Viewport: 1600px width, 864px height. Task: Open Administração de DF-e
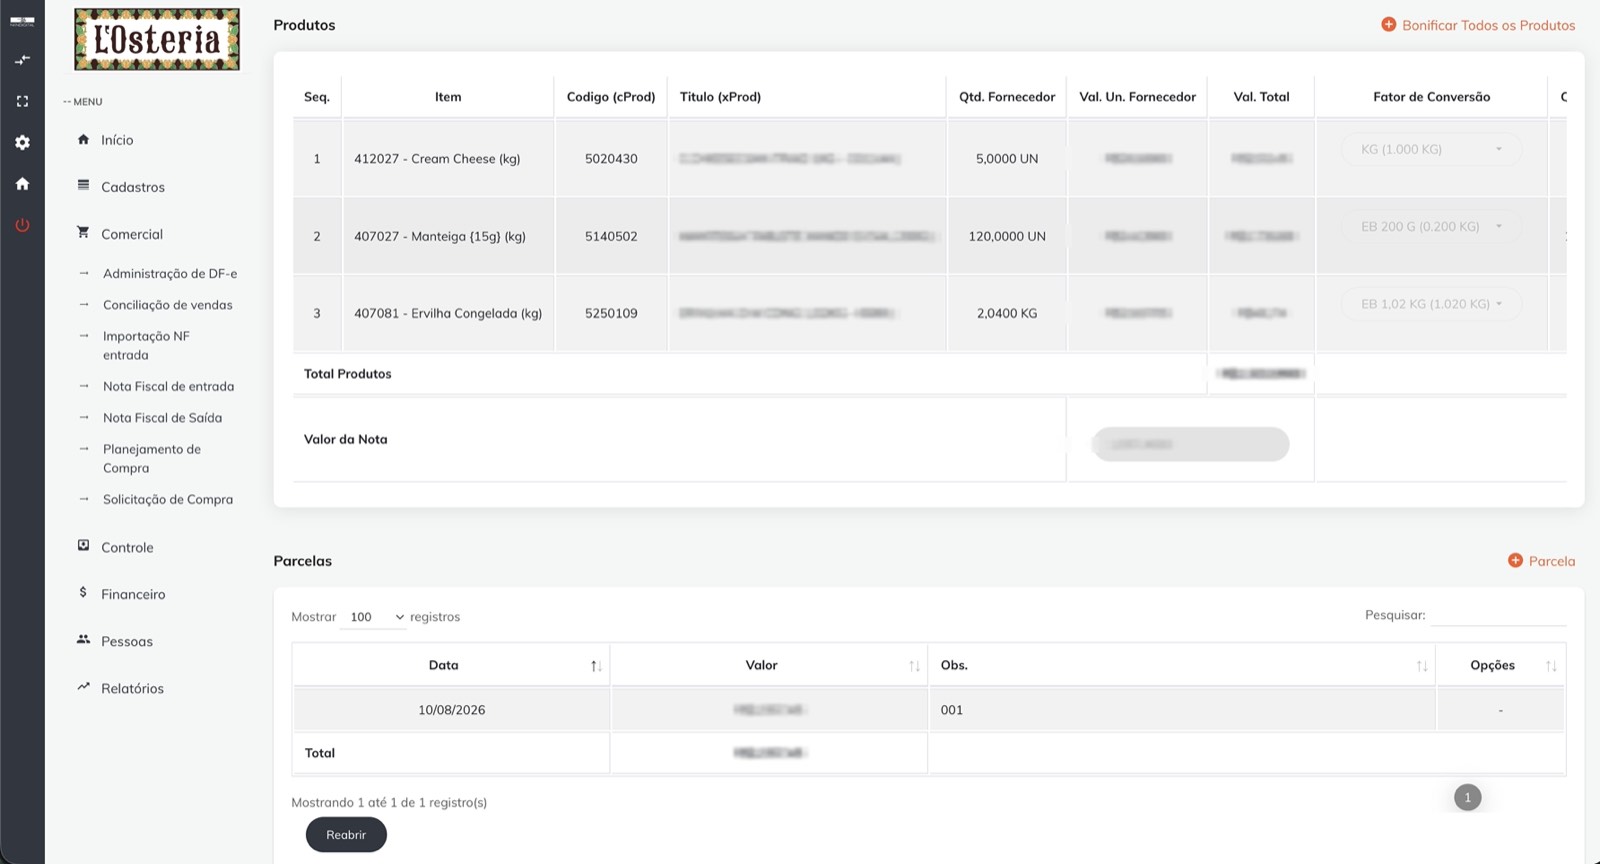[x=170, y=273]
